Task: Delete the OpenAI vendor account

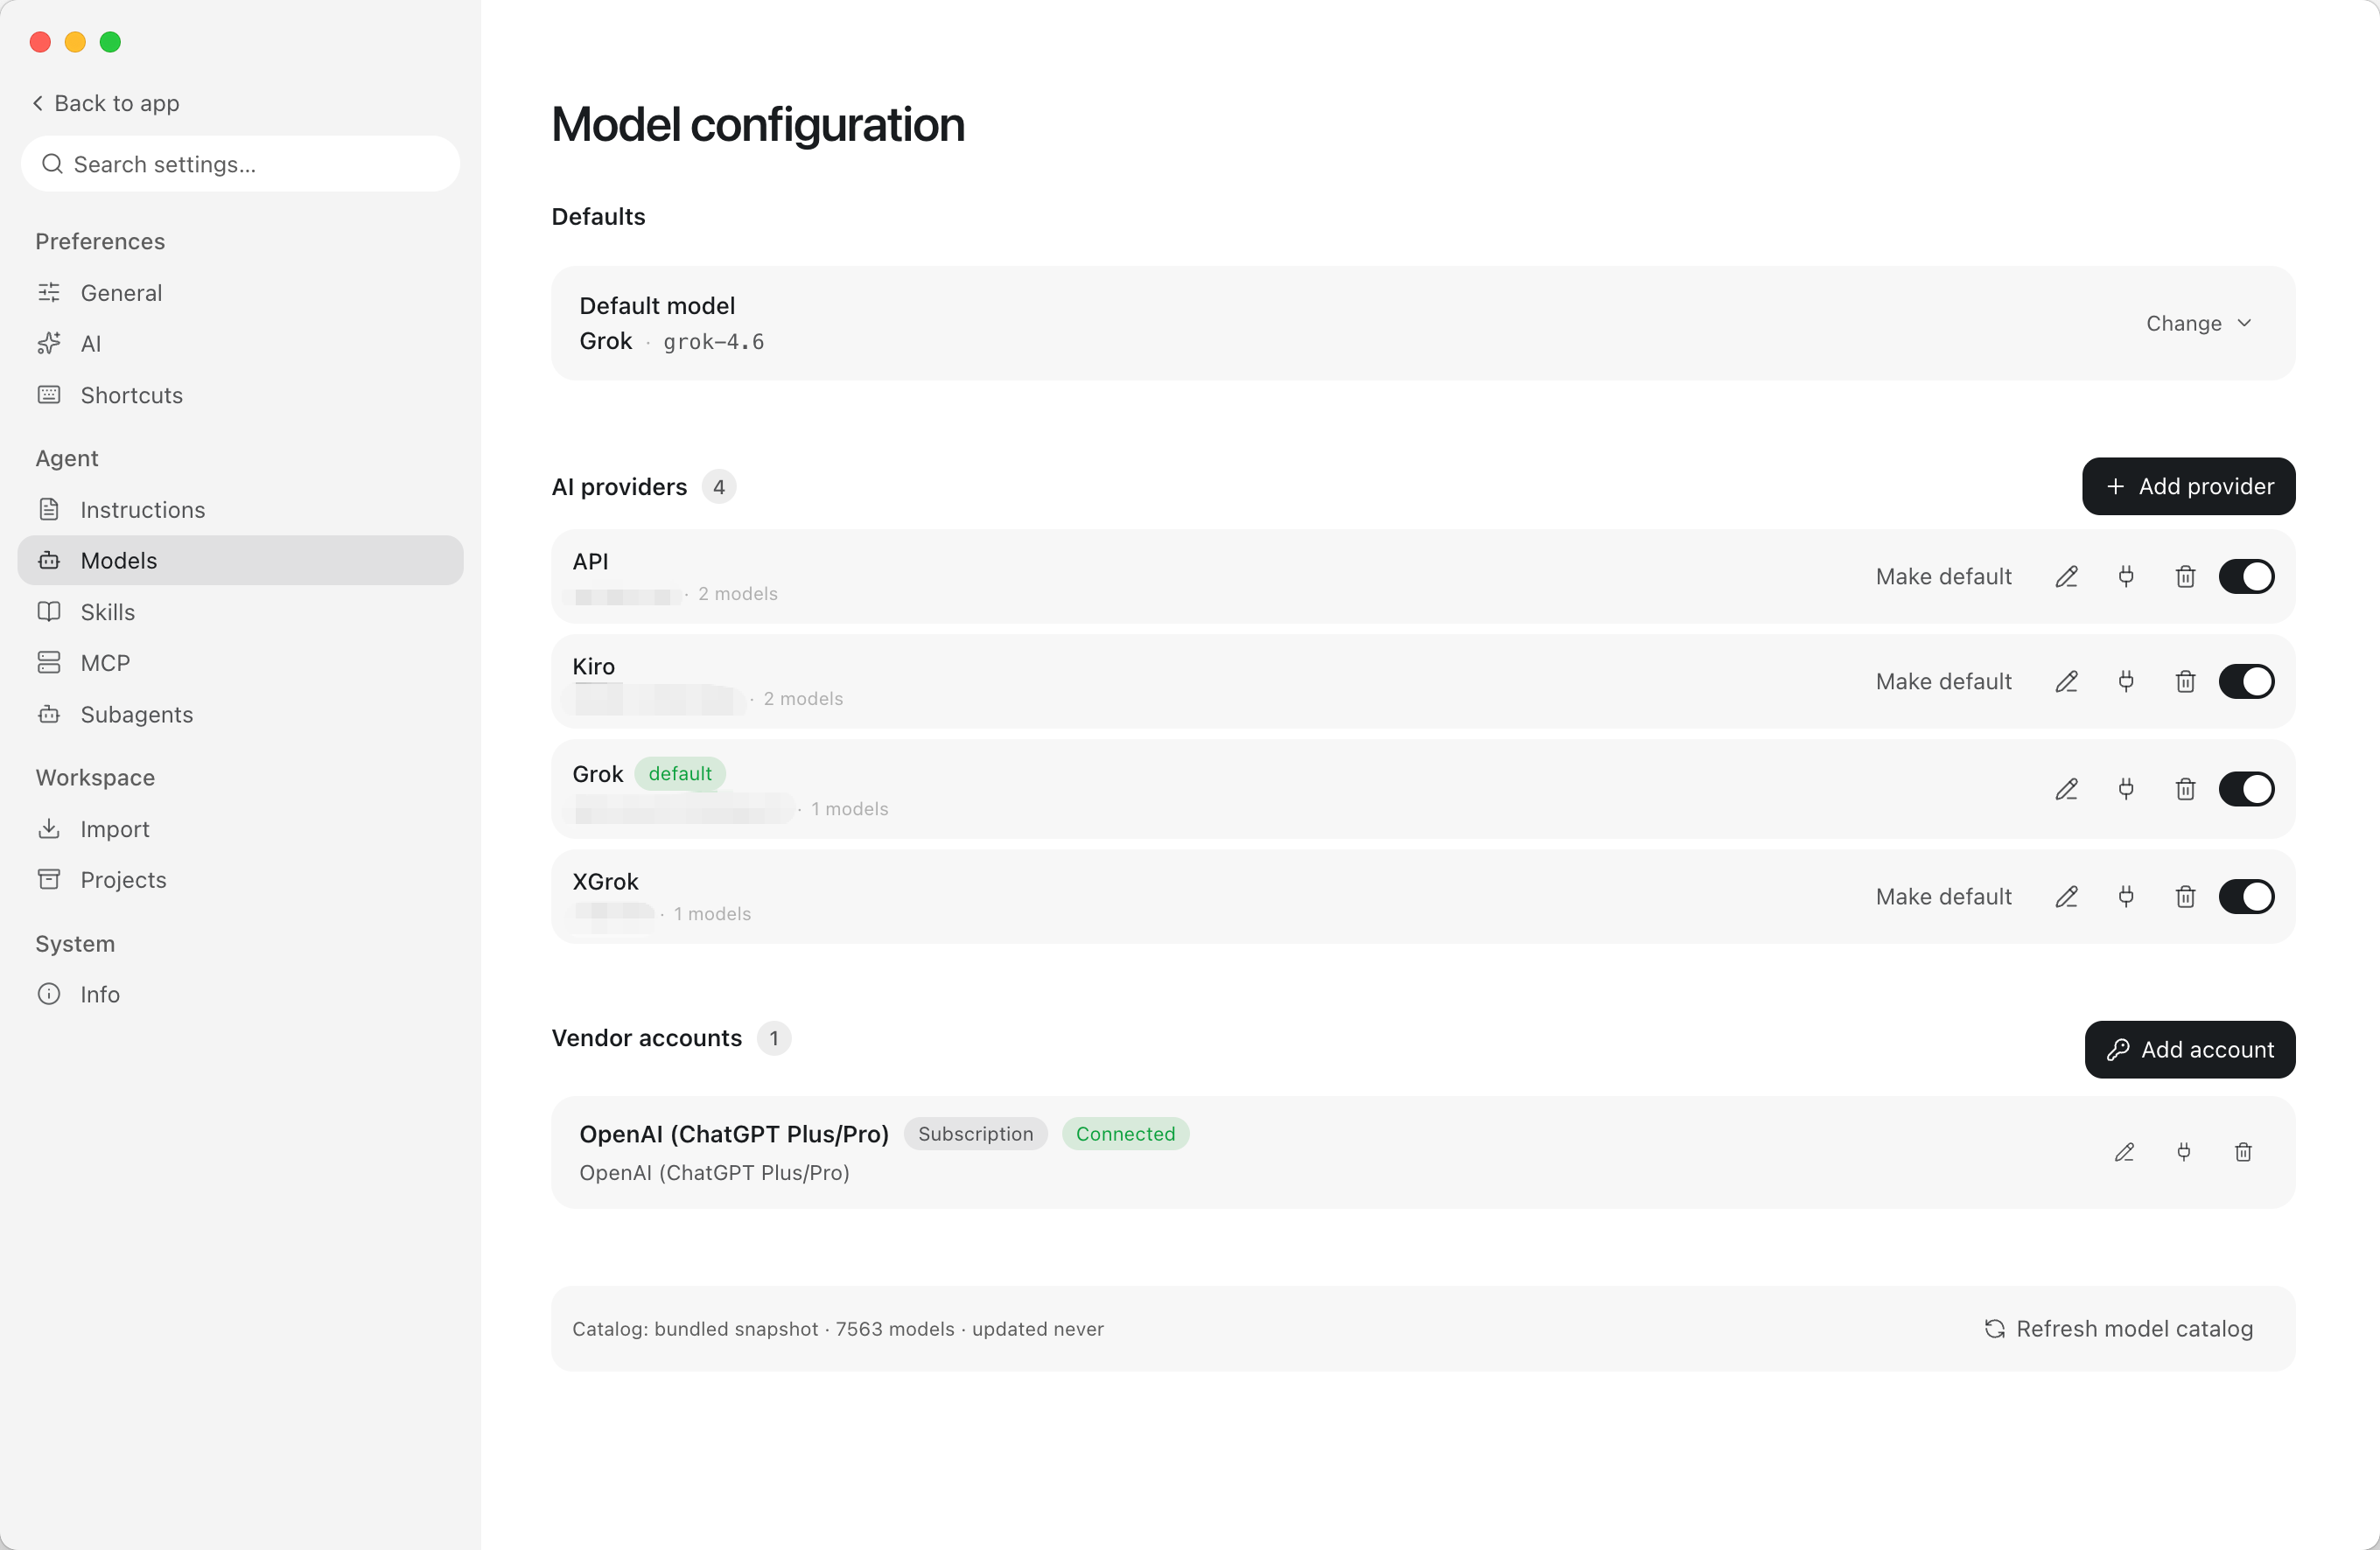Action: (x=2243, y=1152)
